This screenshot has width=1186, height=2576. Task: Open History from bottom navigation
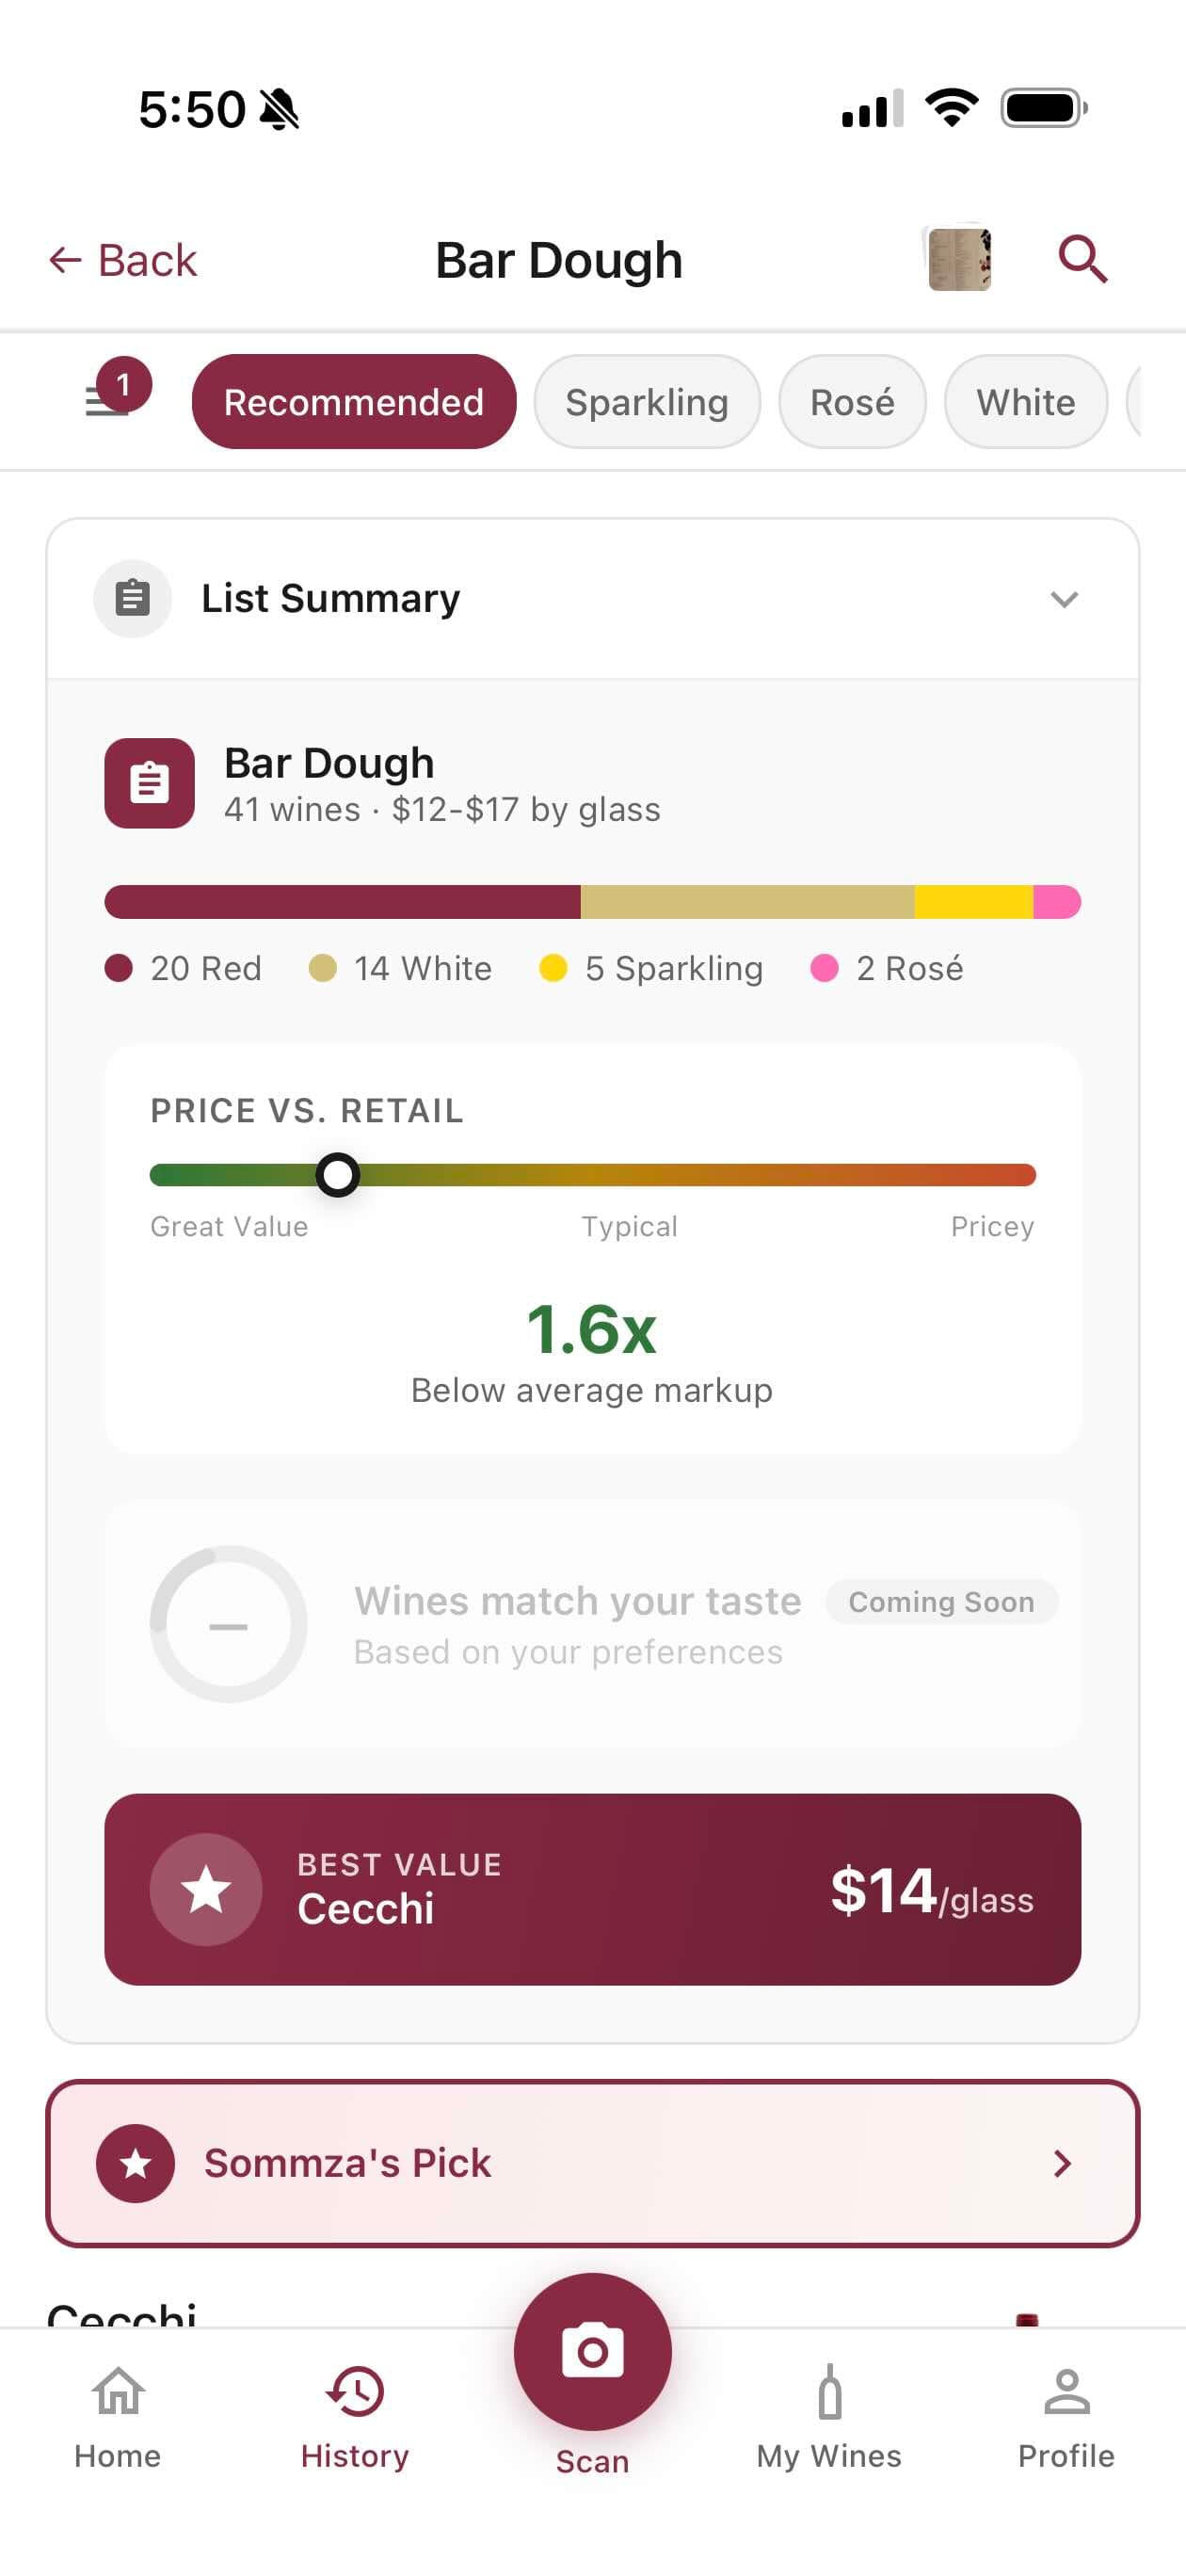coord(355,2415)
